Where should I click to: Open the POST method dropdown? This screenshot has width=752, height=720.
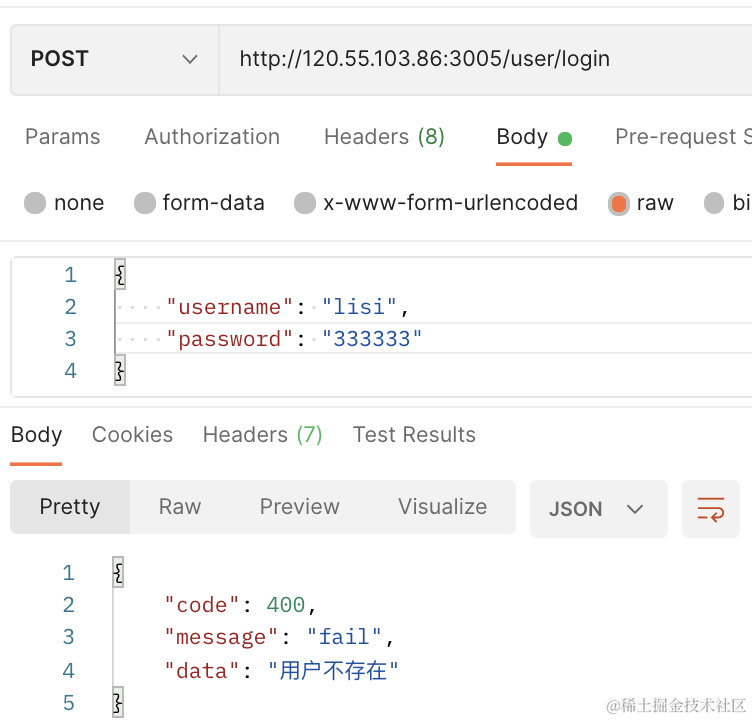tap(114, 59)
